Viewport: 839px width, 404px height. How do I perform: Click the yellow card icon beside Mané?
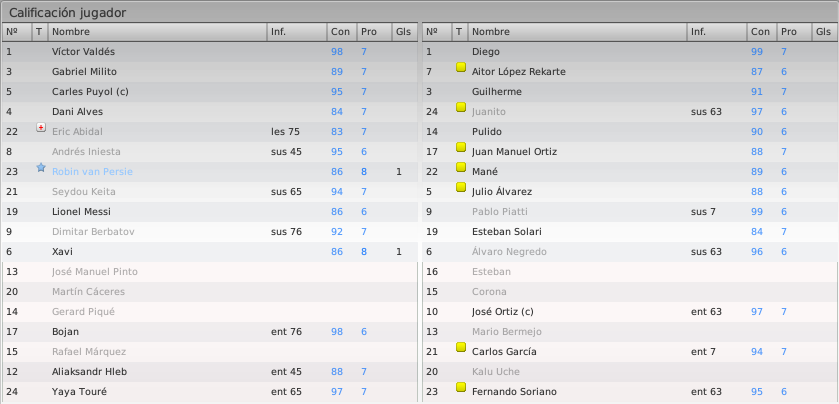(461, 167)
